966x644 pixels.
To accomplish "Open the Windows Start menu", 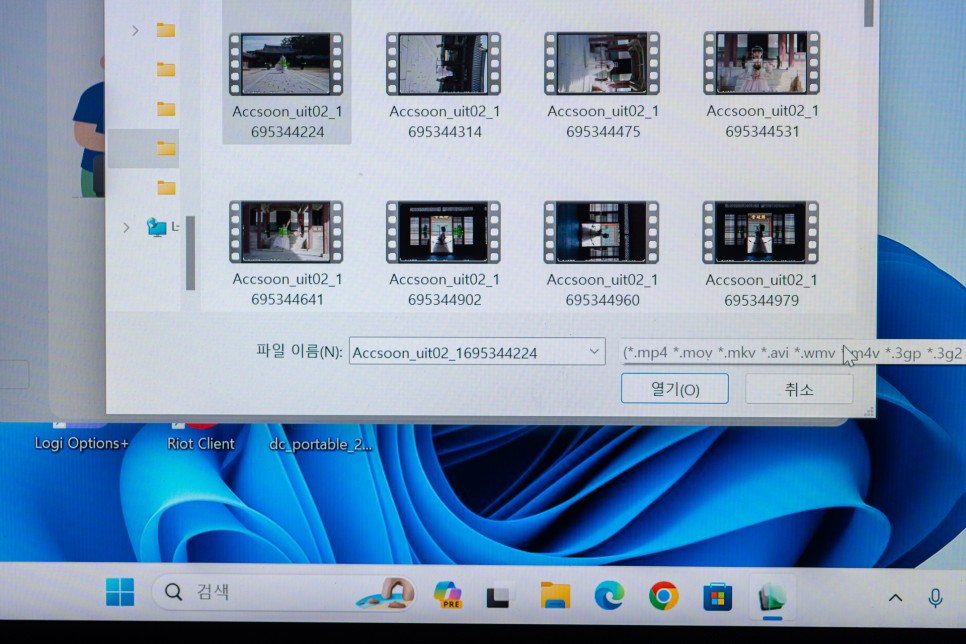I will [120, 592].
